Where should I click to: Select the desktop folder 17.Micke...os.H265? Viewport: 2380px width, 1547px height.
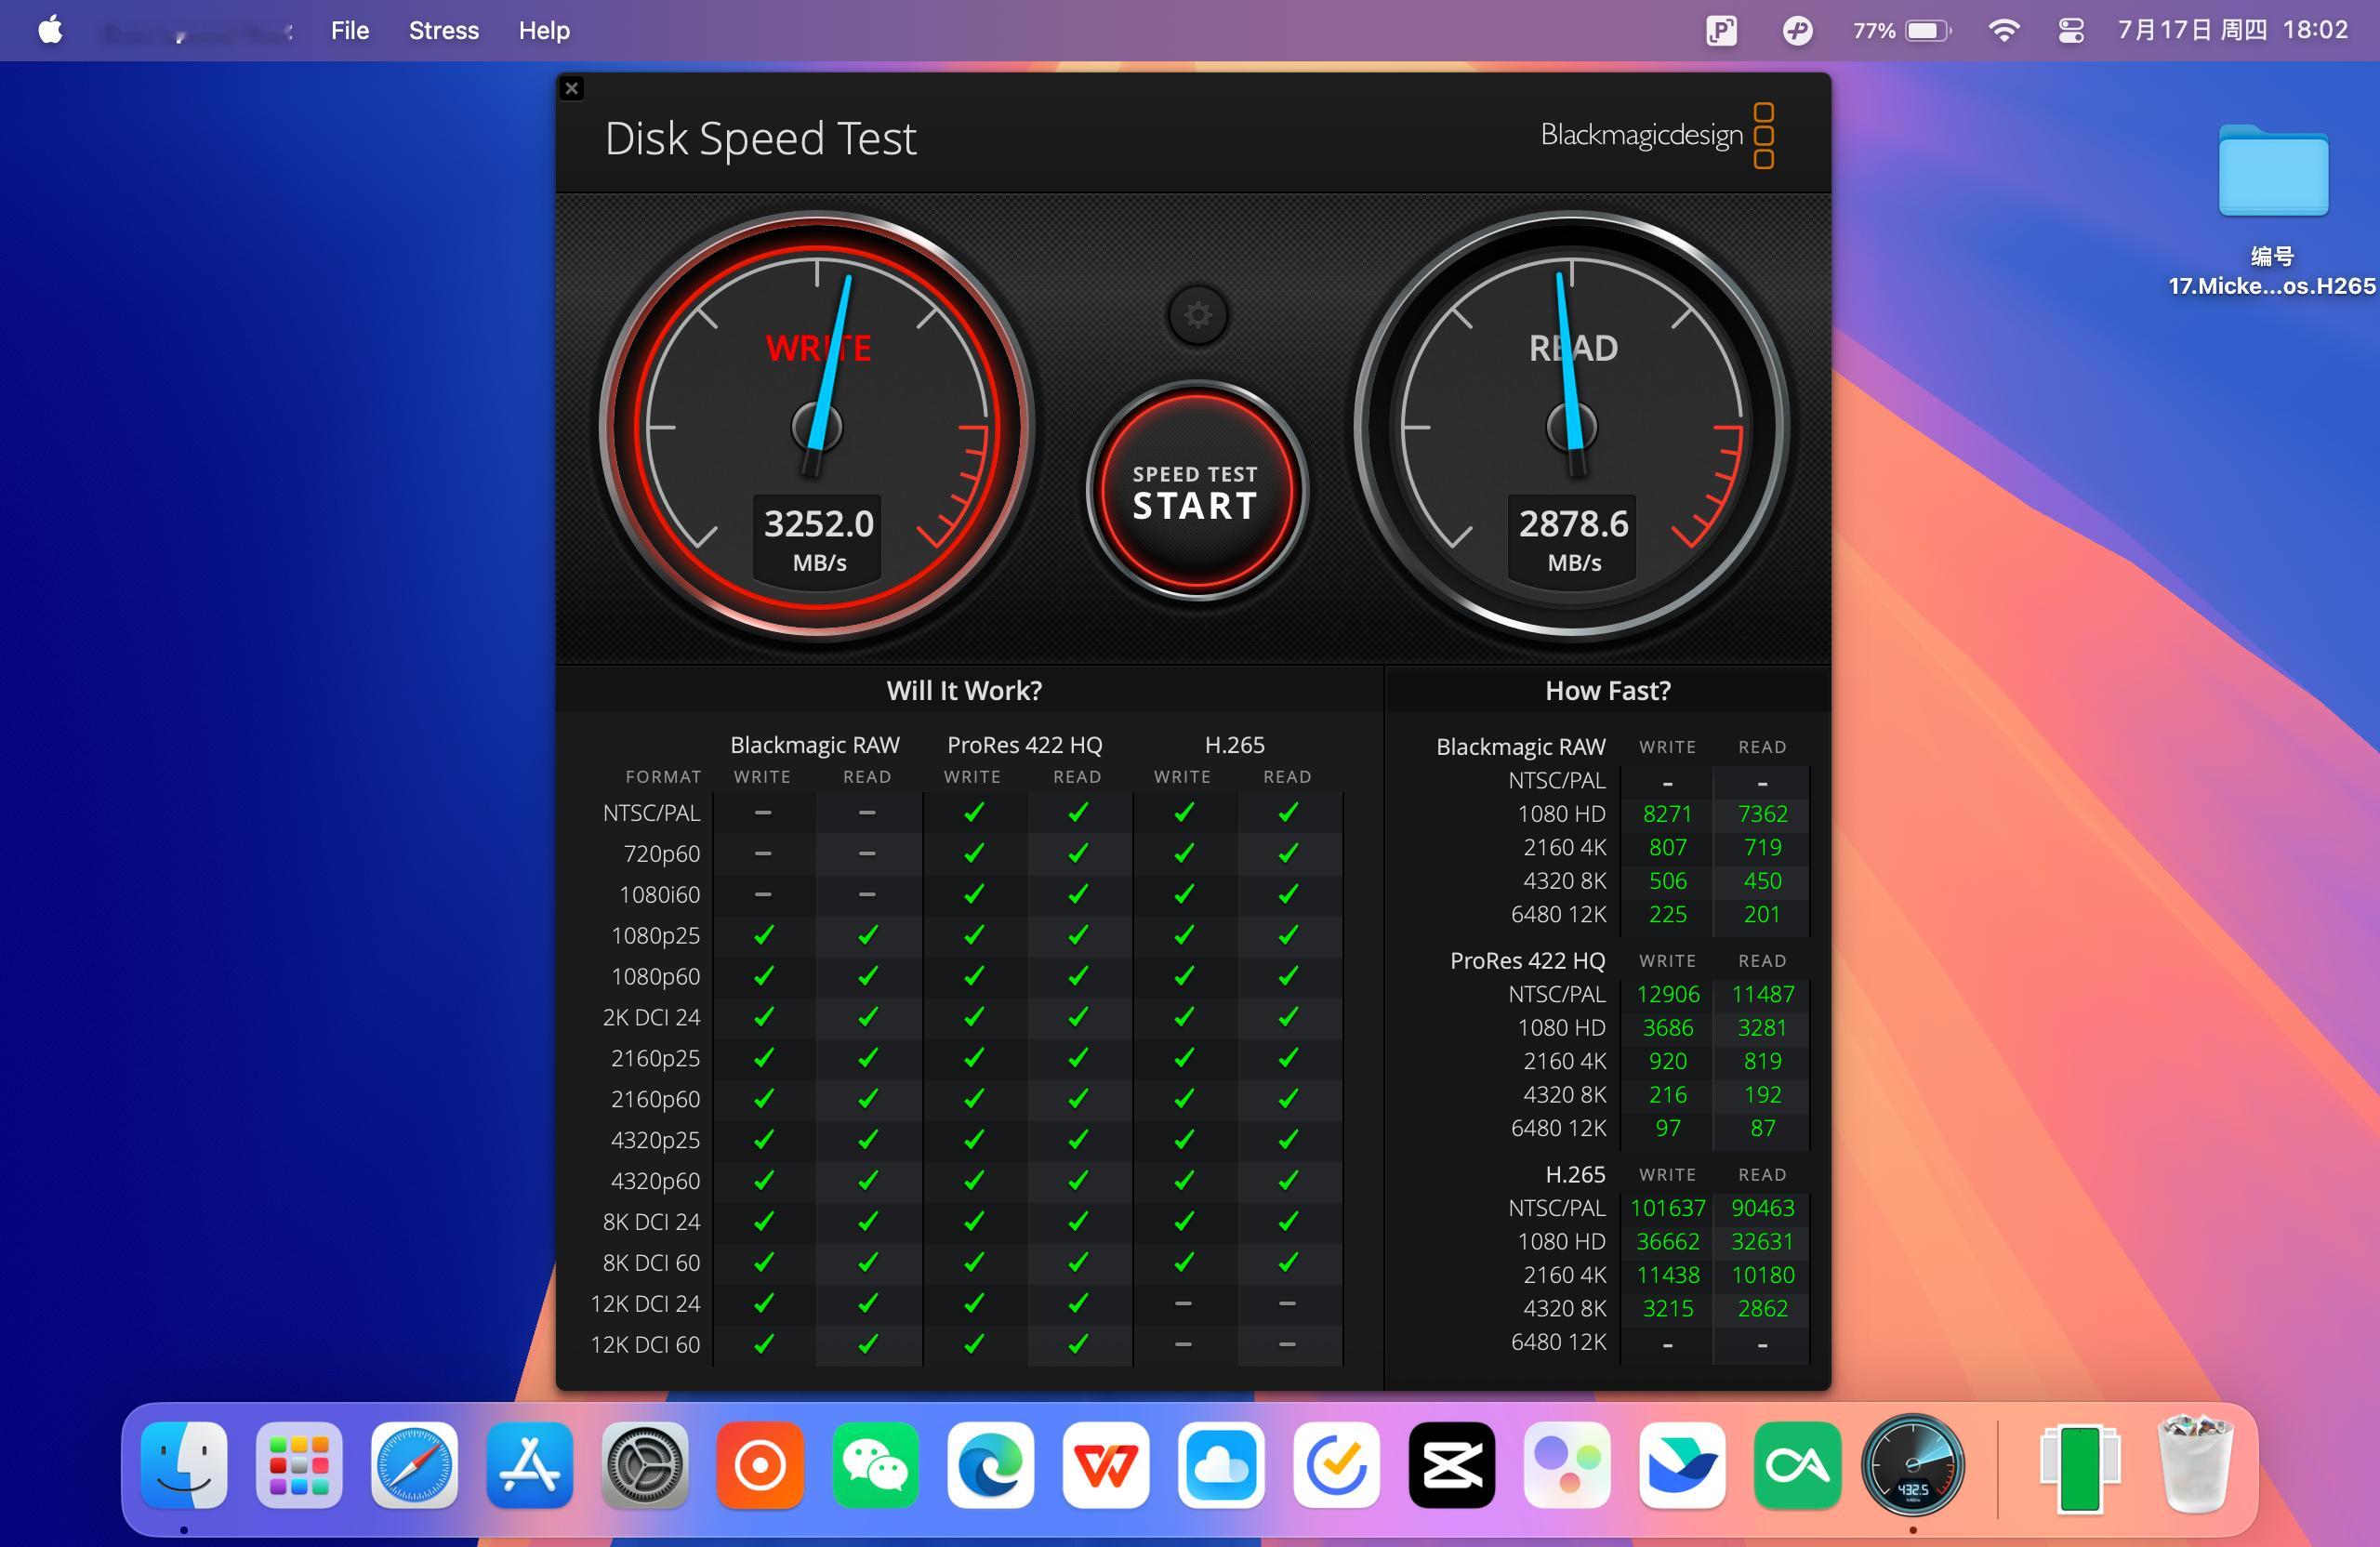tap(2272, 210)
